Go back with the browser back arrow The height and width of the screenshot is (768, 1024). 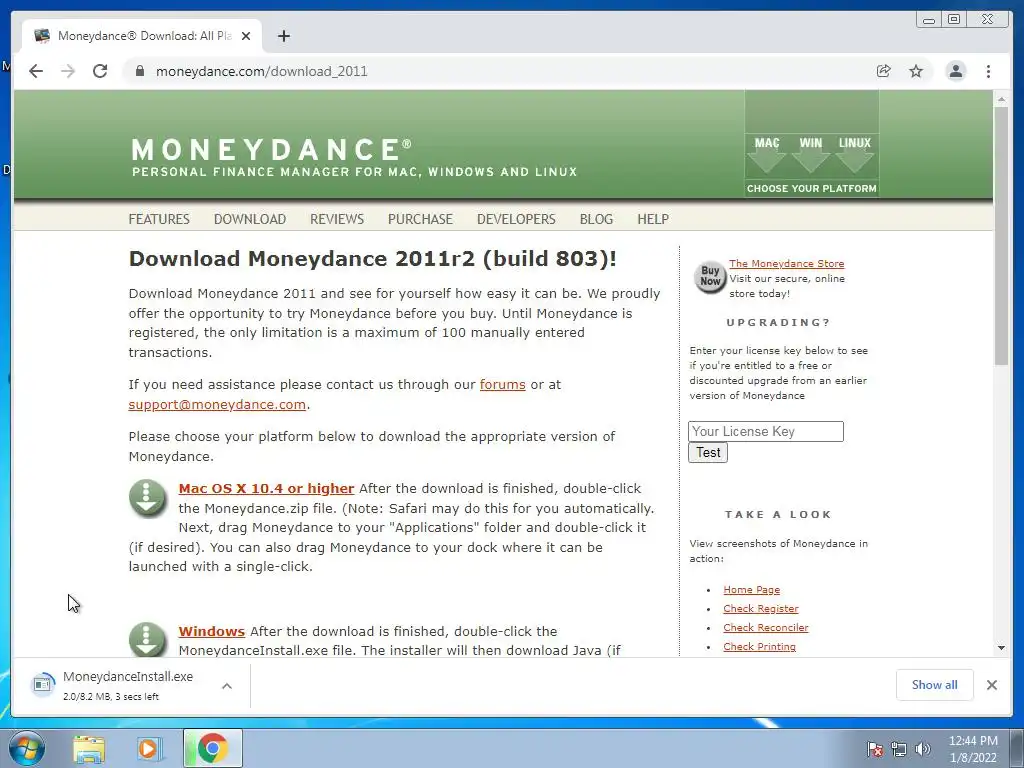[x=36, y=71]
